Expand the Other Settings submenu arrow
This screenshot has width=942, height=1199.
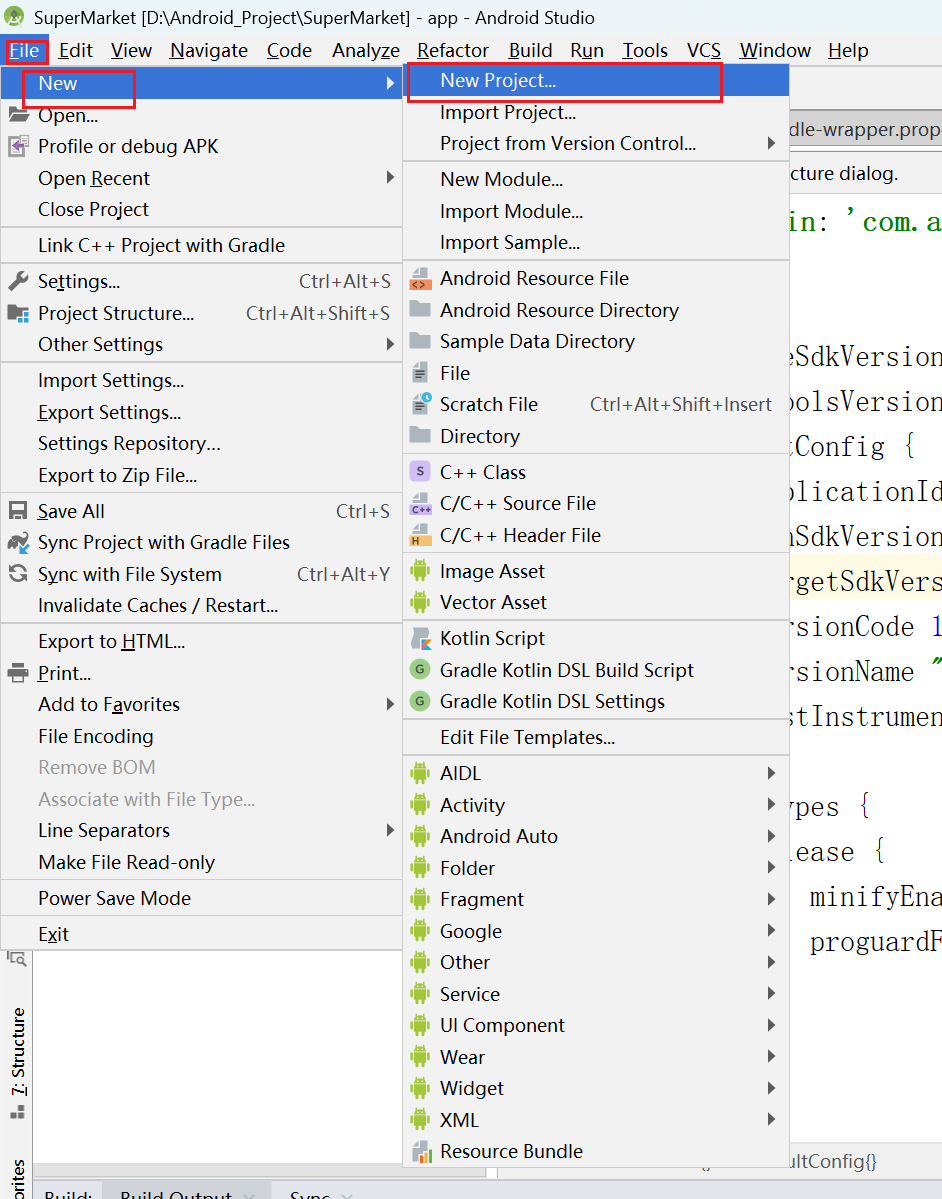pos(390,344)
